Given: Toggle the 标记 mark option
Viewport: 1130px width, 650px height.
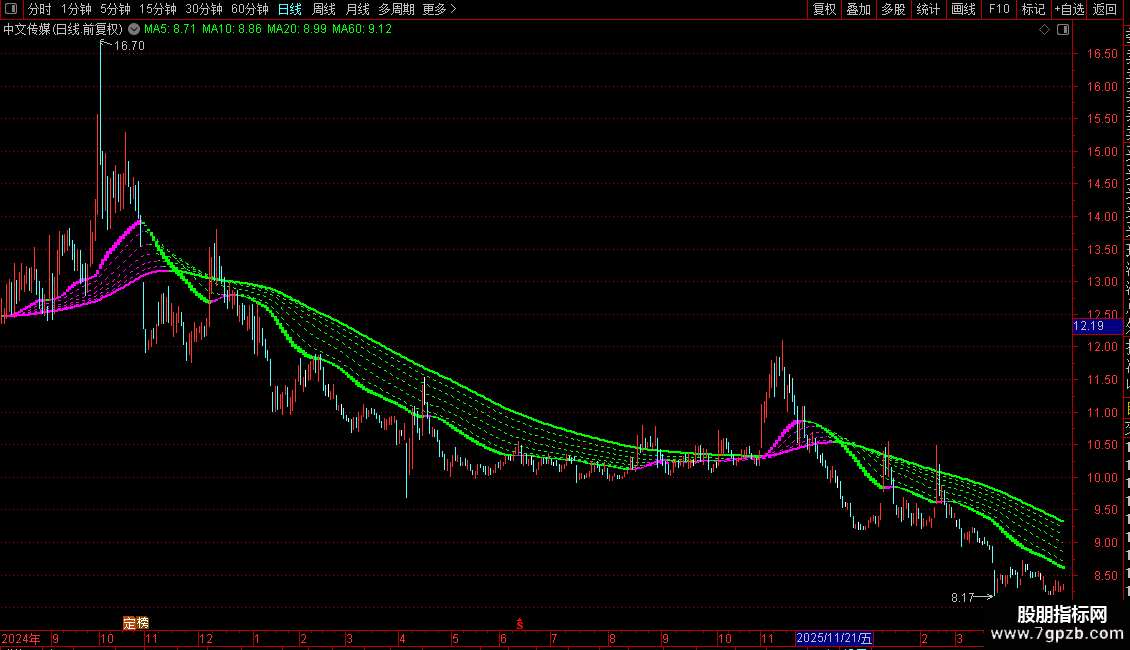Looking at the screenshot, I should pos(1033,9).
